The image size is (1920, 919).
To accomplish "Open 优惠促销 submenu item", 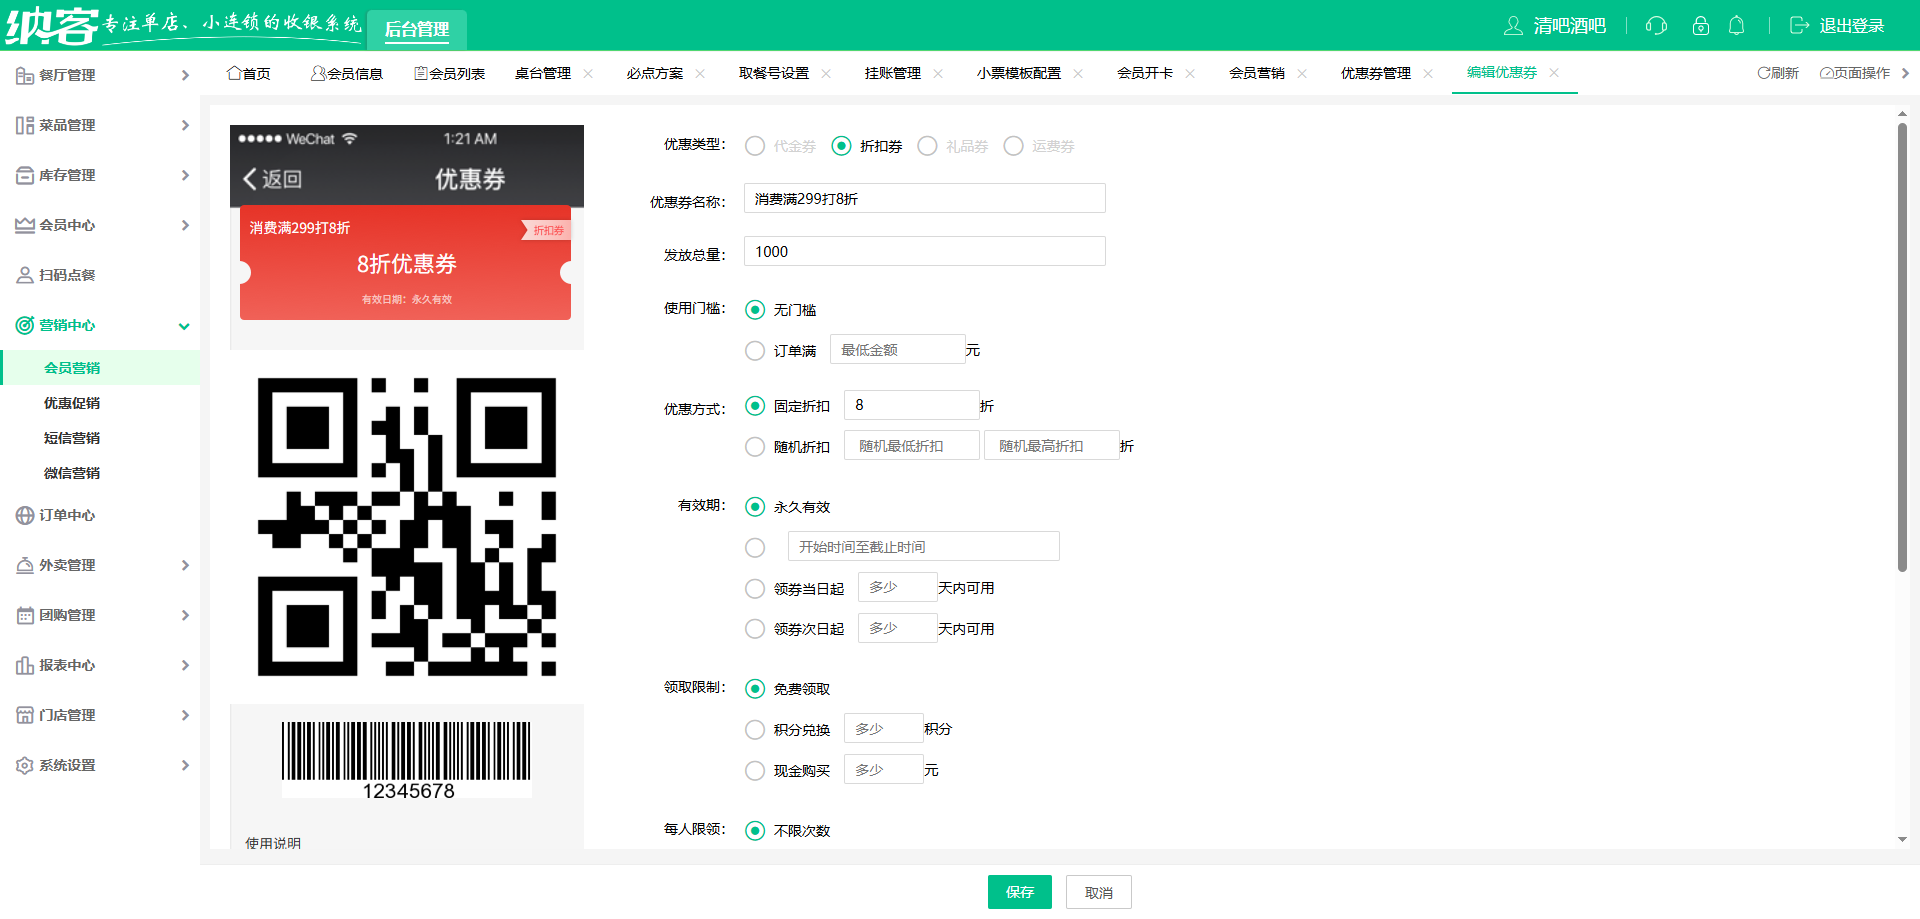I will coord(72,403).
